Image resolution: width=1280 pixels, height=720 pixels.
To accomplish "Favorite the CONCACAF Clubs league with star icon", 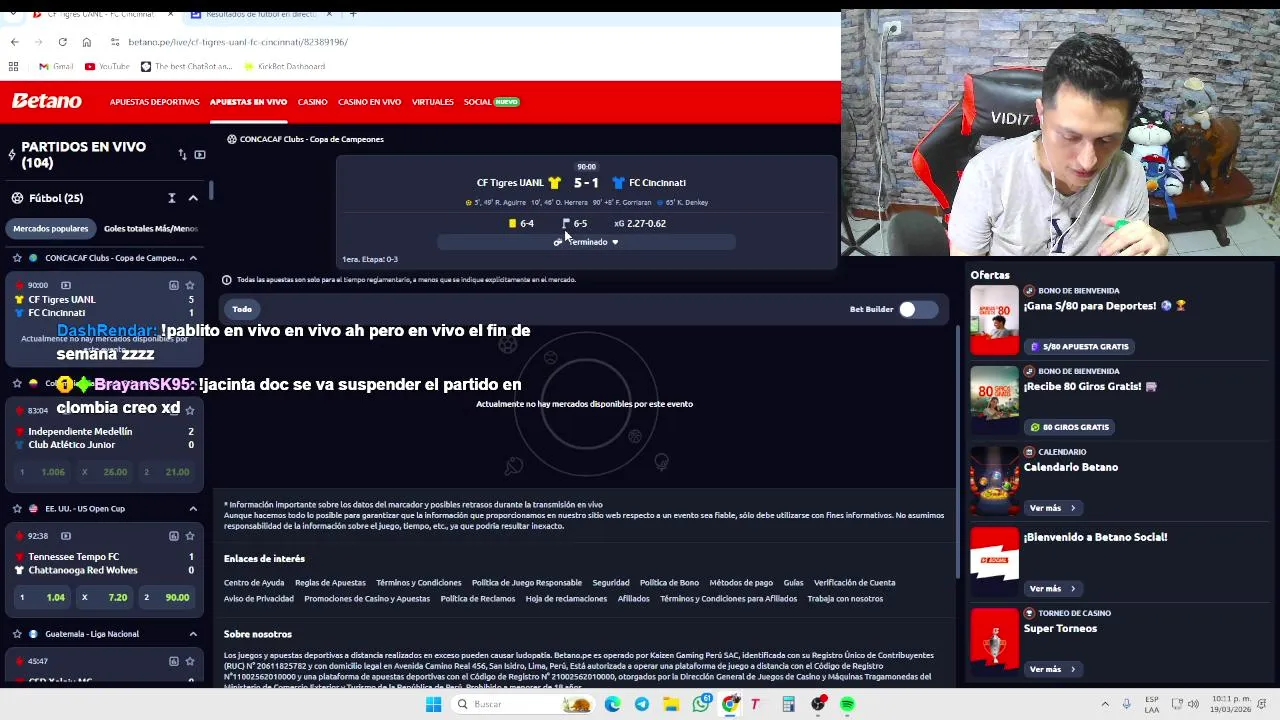I will (x=17, y=258).
